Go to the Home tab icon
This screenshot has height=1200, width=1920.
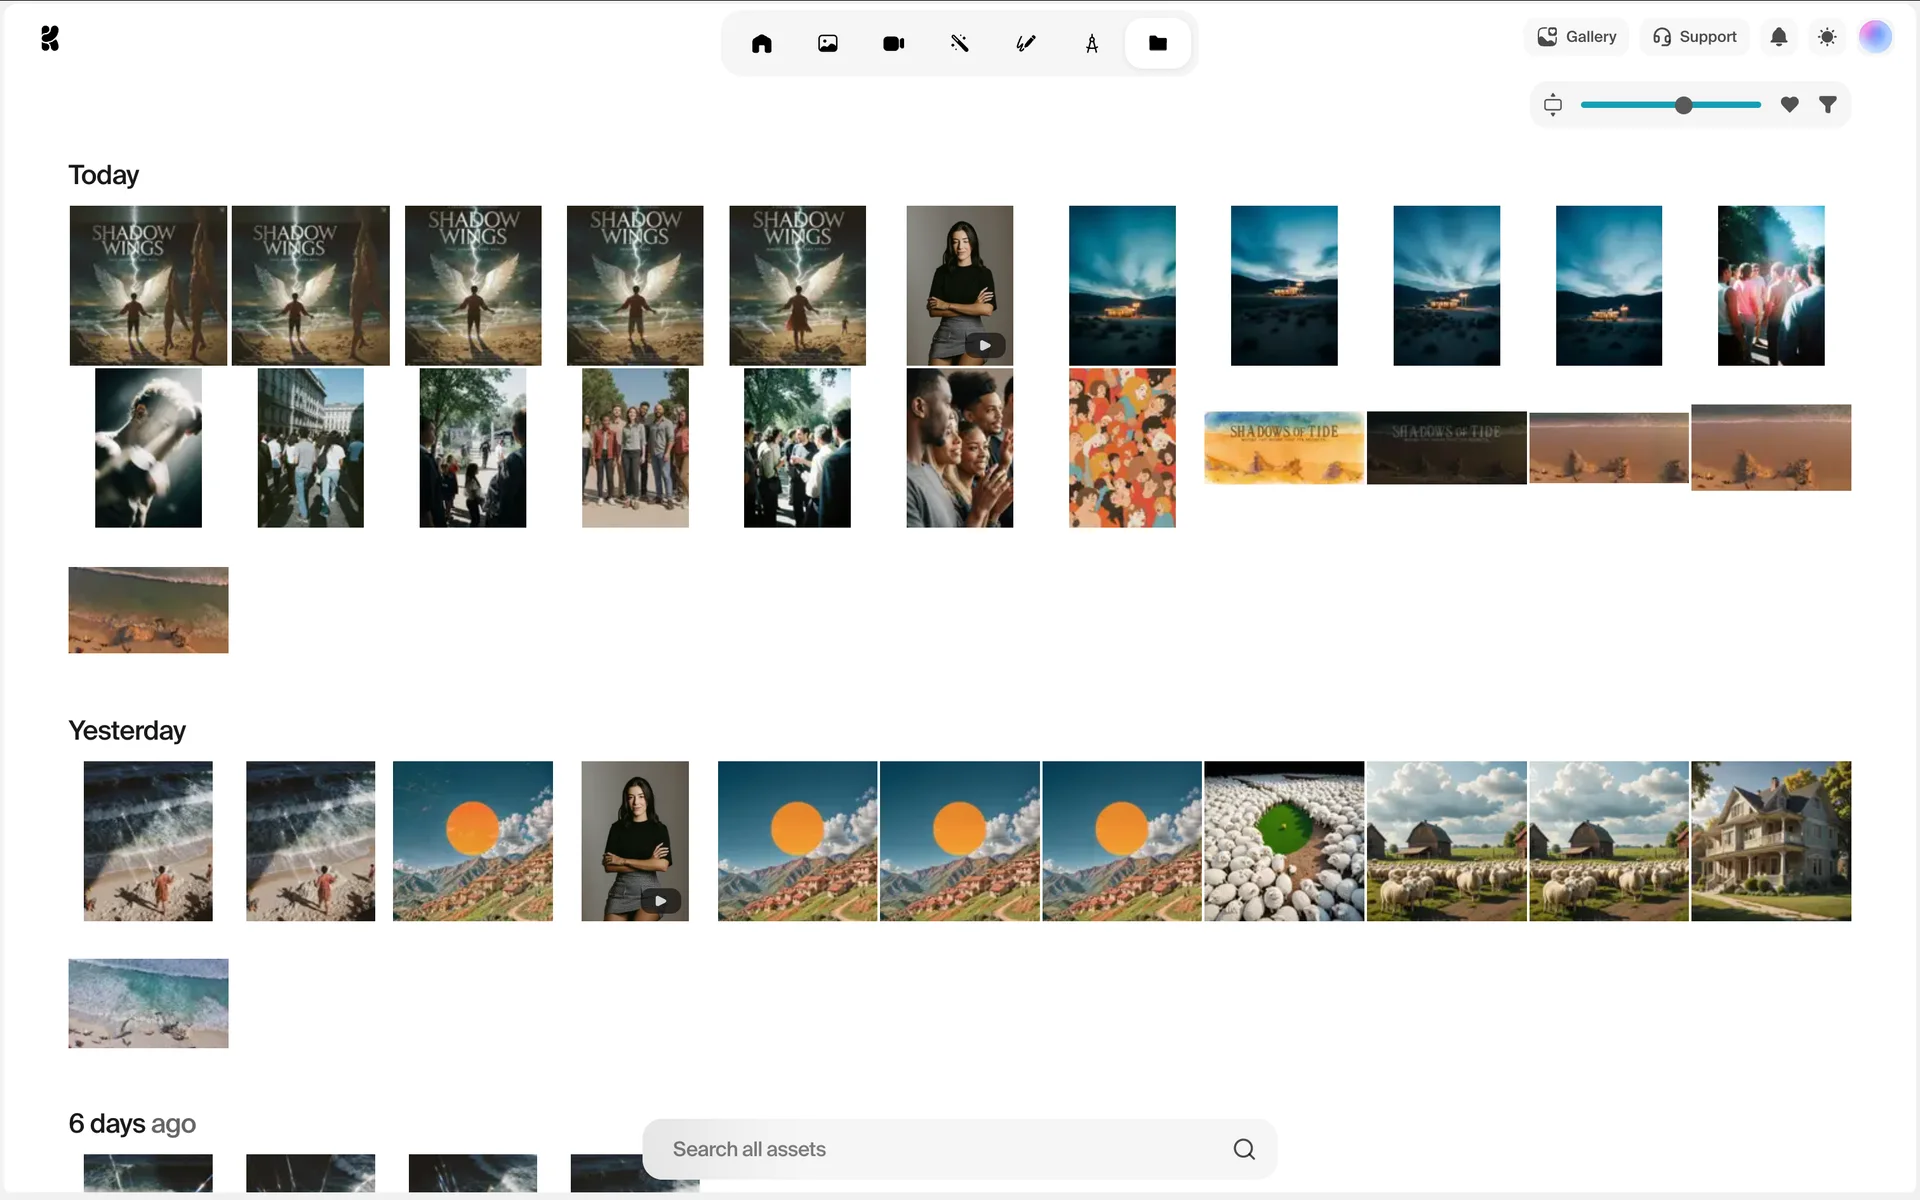coord(761,43)
